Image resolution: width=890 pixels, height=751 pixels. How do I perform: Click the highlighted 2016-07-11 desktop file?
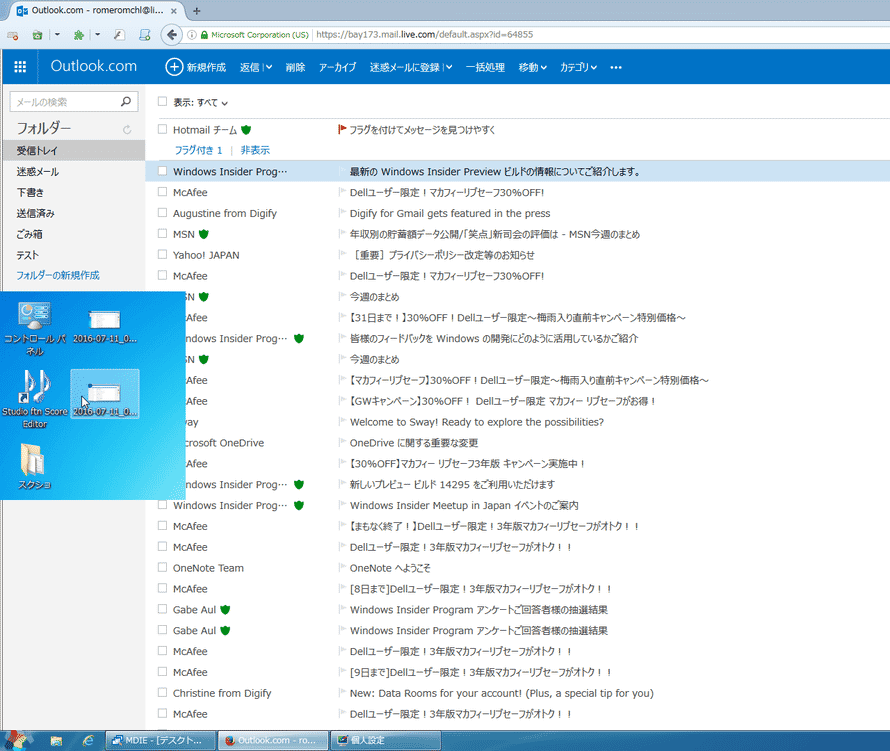[105, 394]
